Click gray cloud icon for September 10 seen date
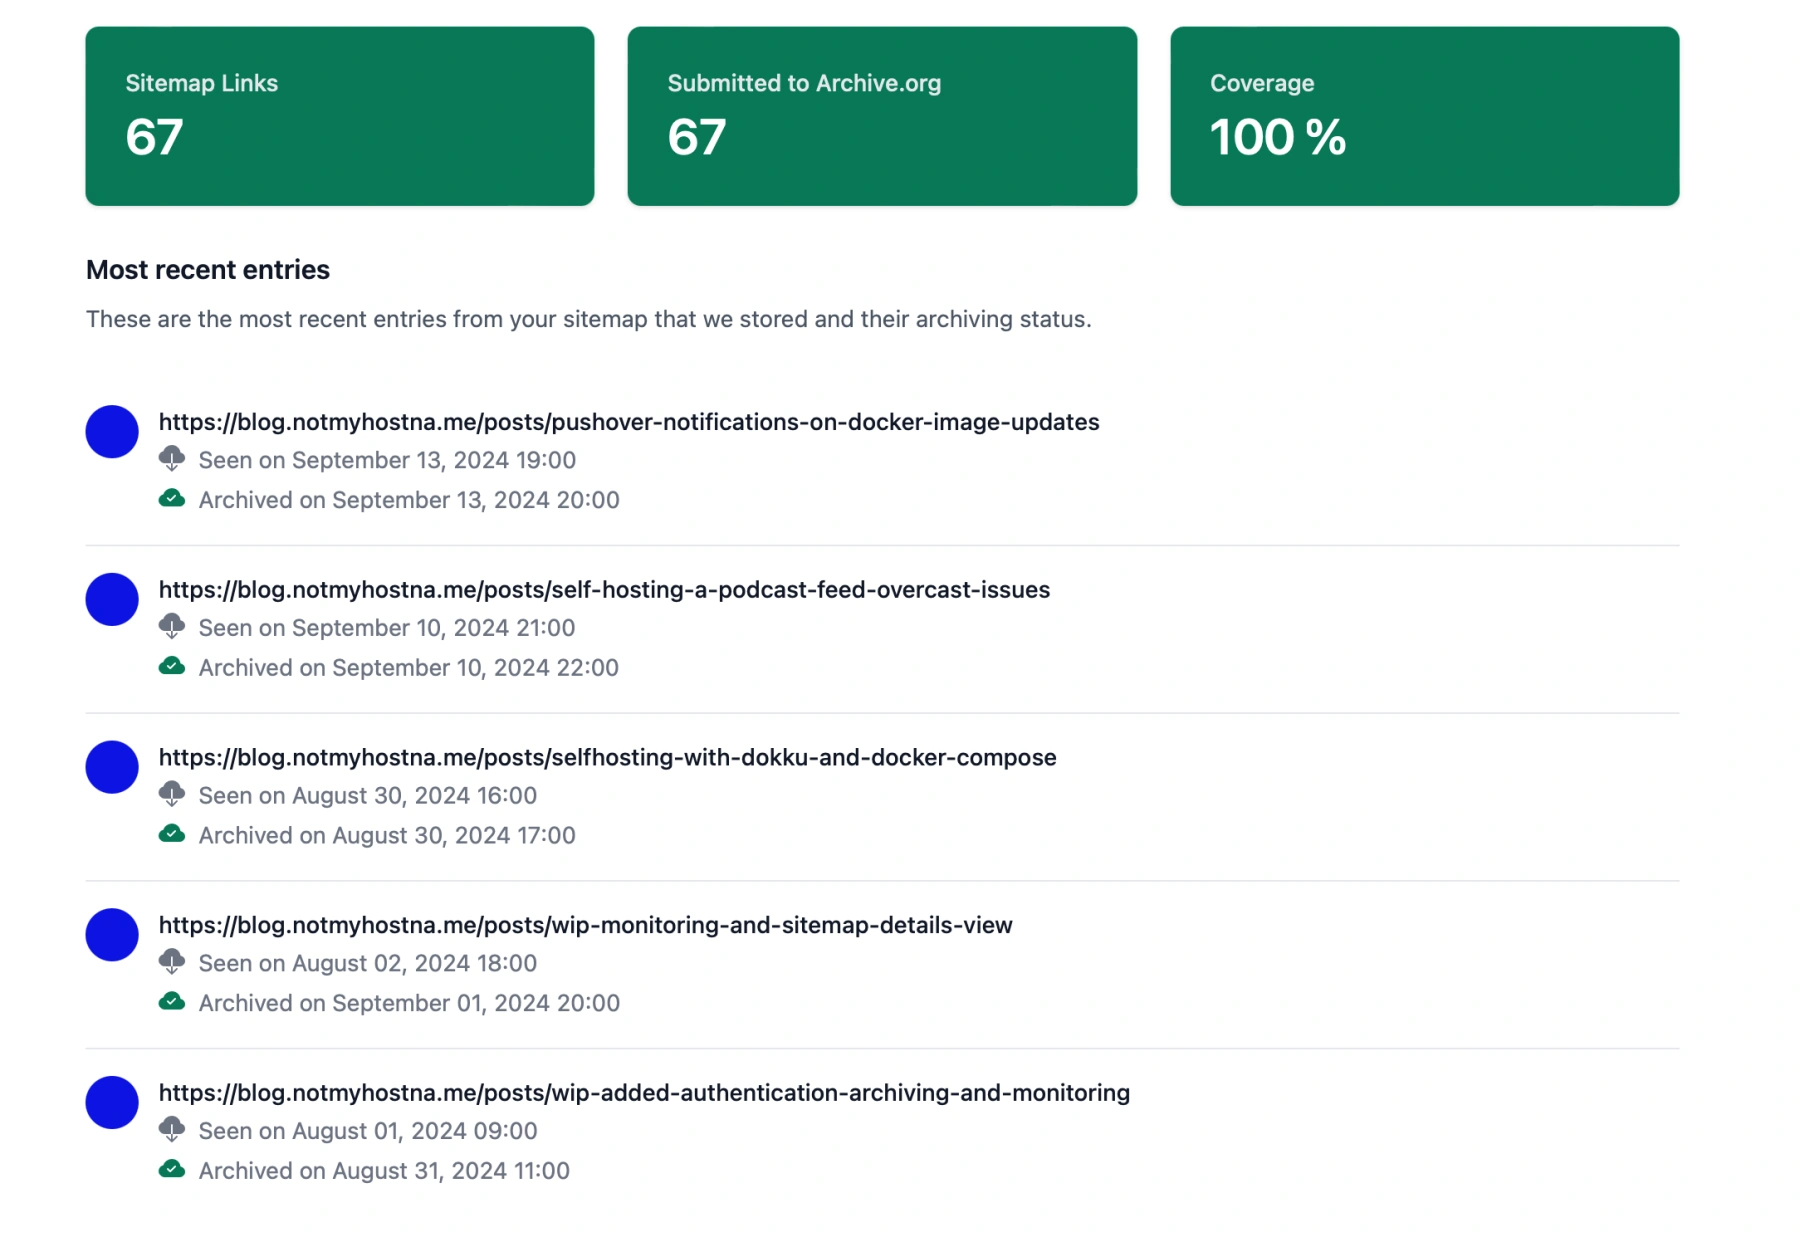Viewport: 1800px width, 1237px height. coord(172,627)
